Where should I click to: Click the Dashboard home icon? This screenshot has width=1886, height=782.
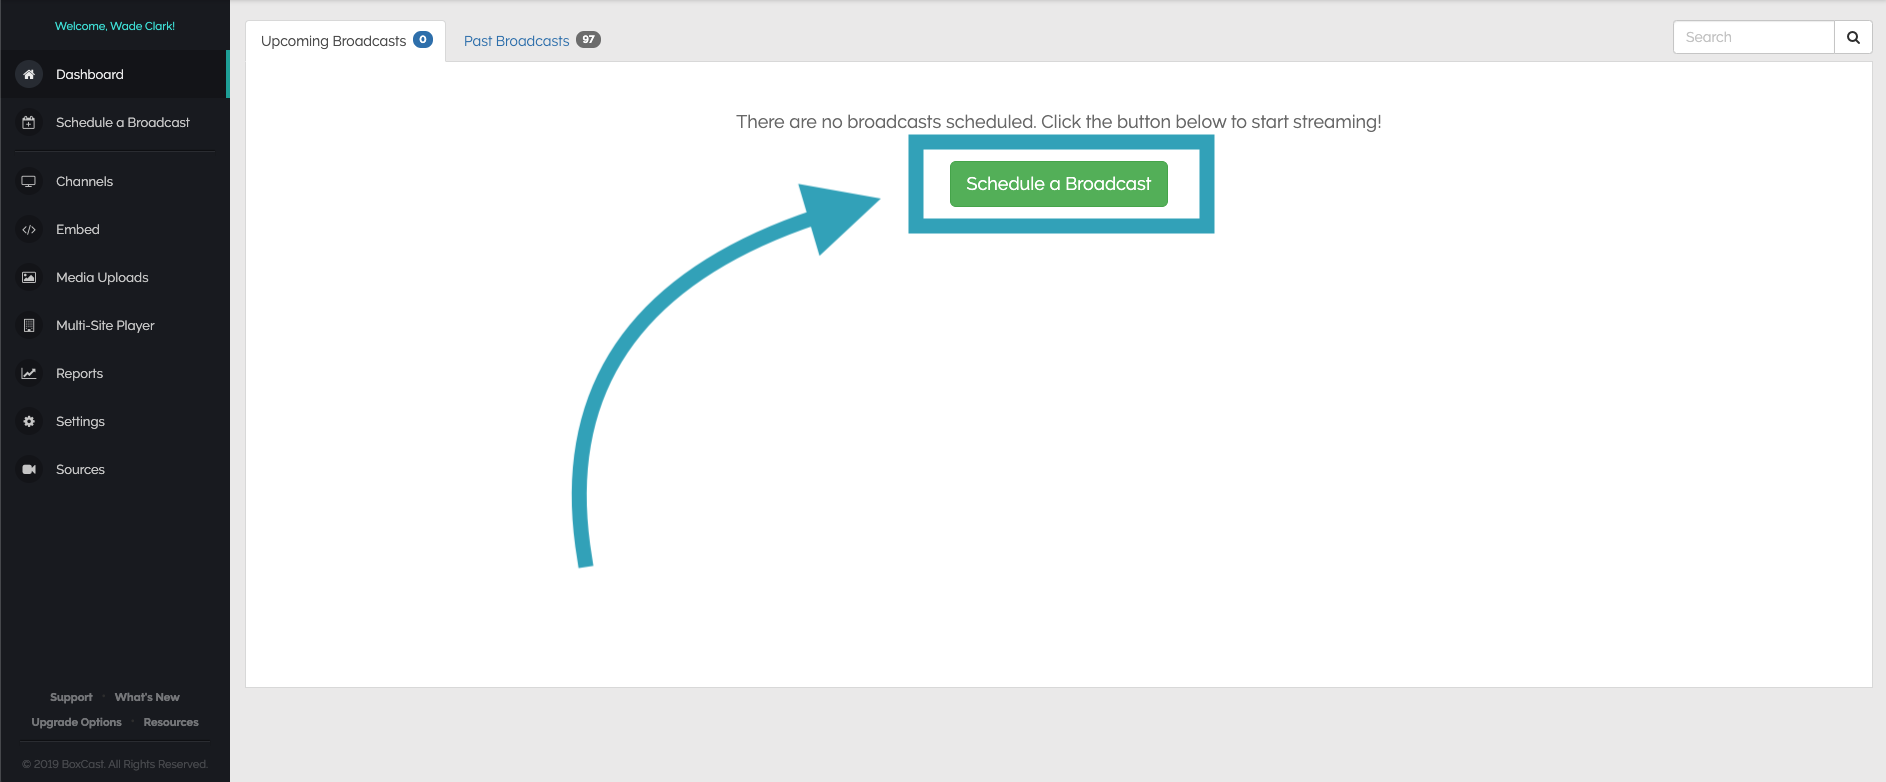click(29, 74)
